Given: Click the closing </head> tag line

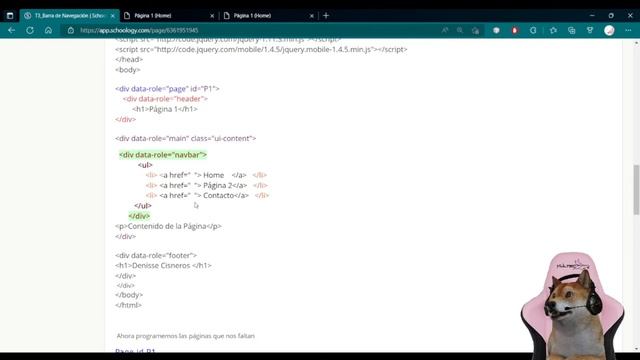Looking at the screenshot, I should 129,60.
